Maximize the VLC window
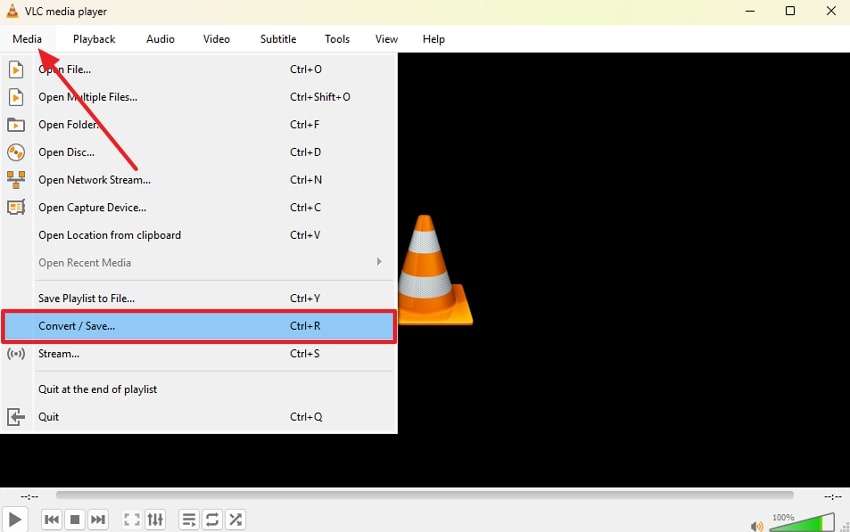The image size is (850, 532). tap(790, 11)
